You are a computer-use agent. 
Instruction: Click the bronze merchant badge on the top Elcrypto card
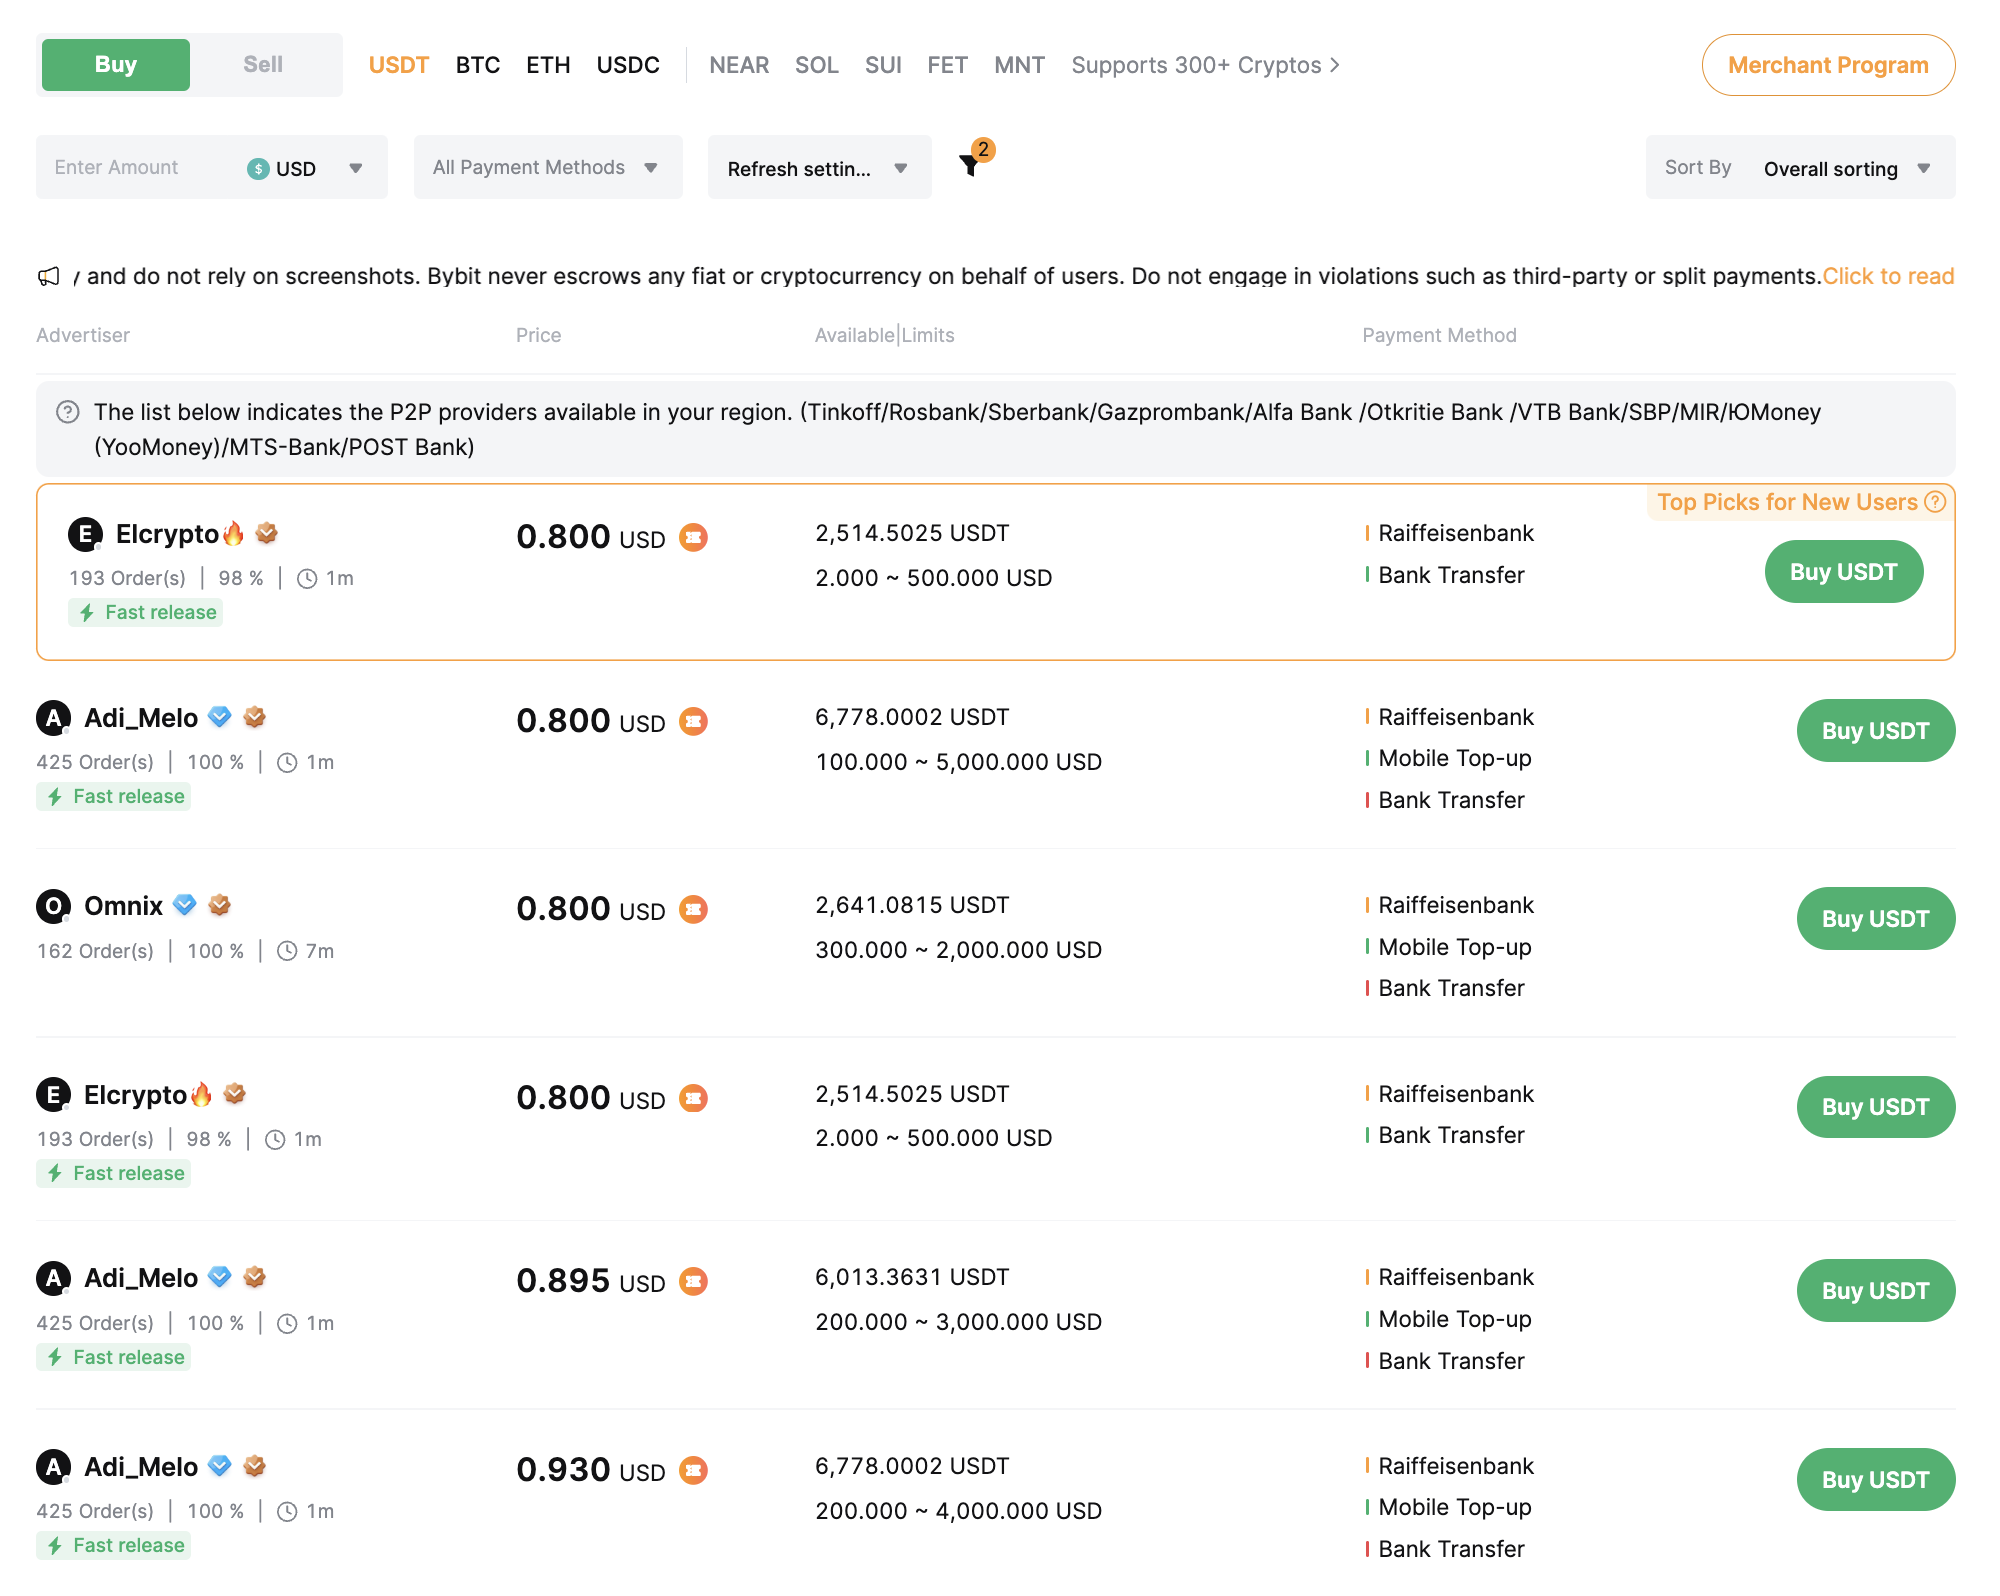pos(267,533)
